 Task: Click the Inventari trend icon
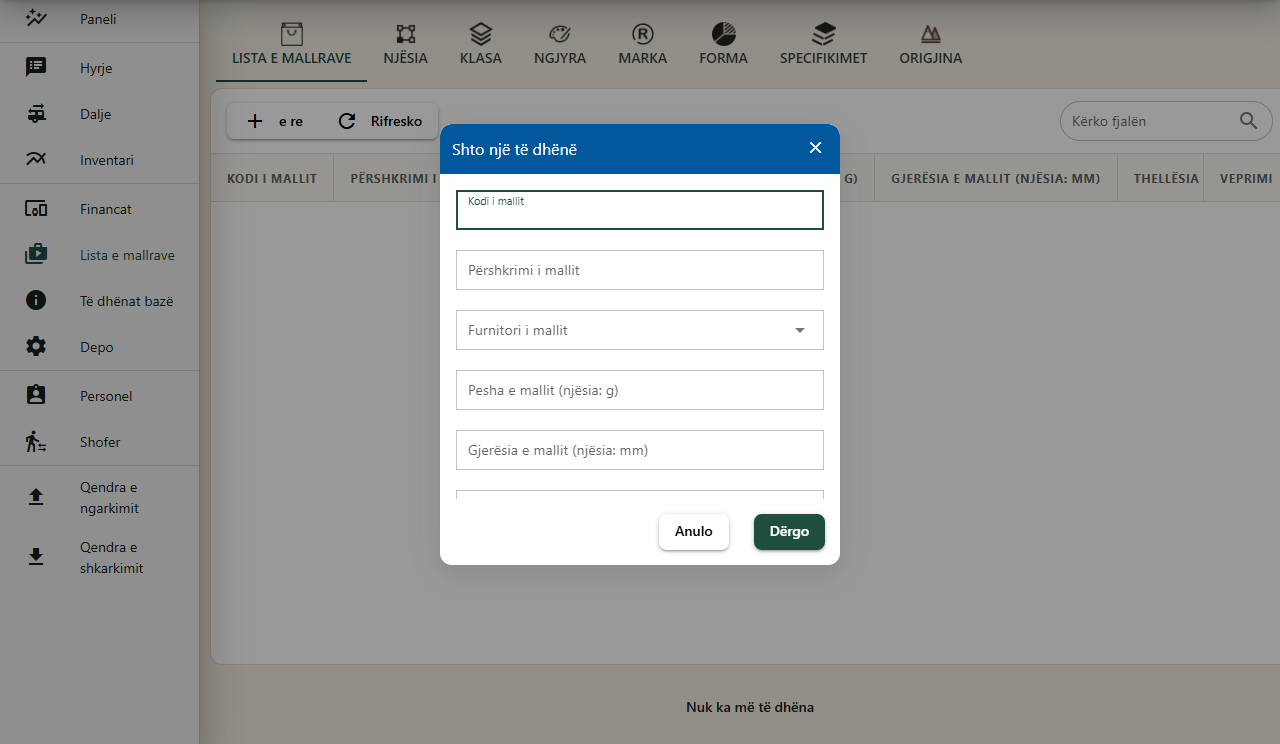tap(36, 159)
